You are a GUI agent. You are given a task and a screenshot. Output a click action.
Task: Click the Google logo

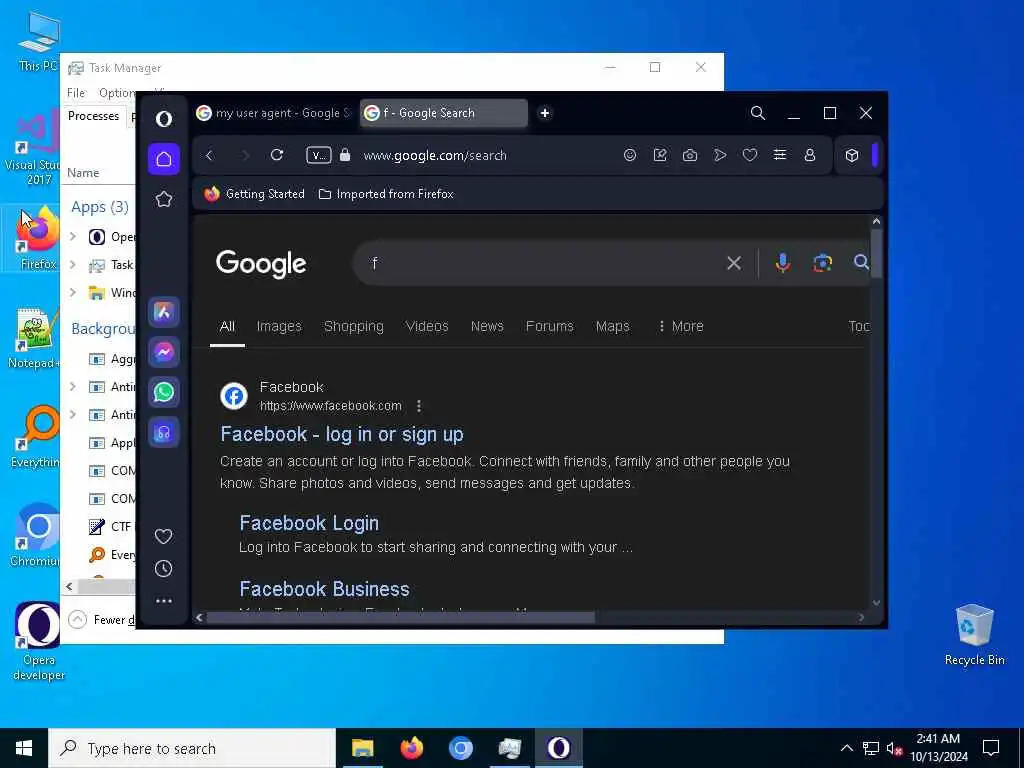click(x=261, y=263)
